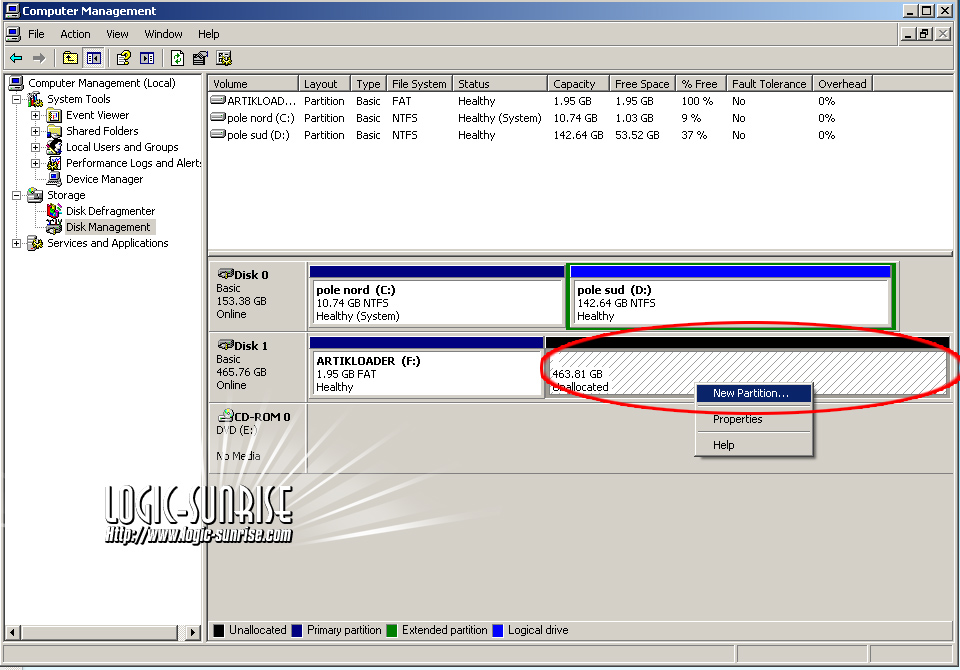Click the Refresh toolbar icon

(177, 58)
